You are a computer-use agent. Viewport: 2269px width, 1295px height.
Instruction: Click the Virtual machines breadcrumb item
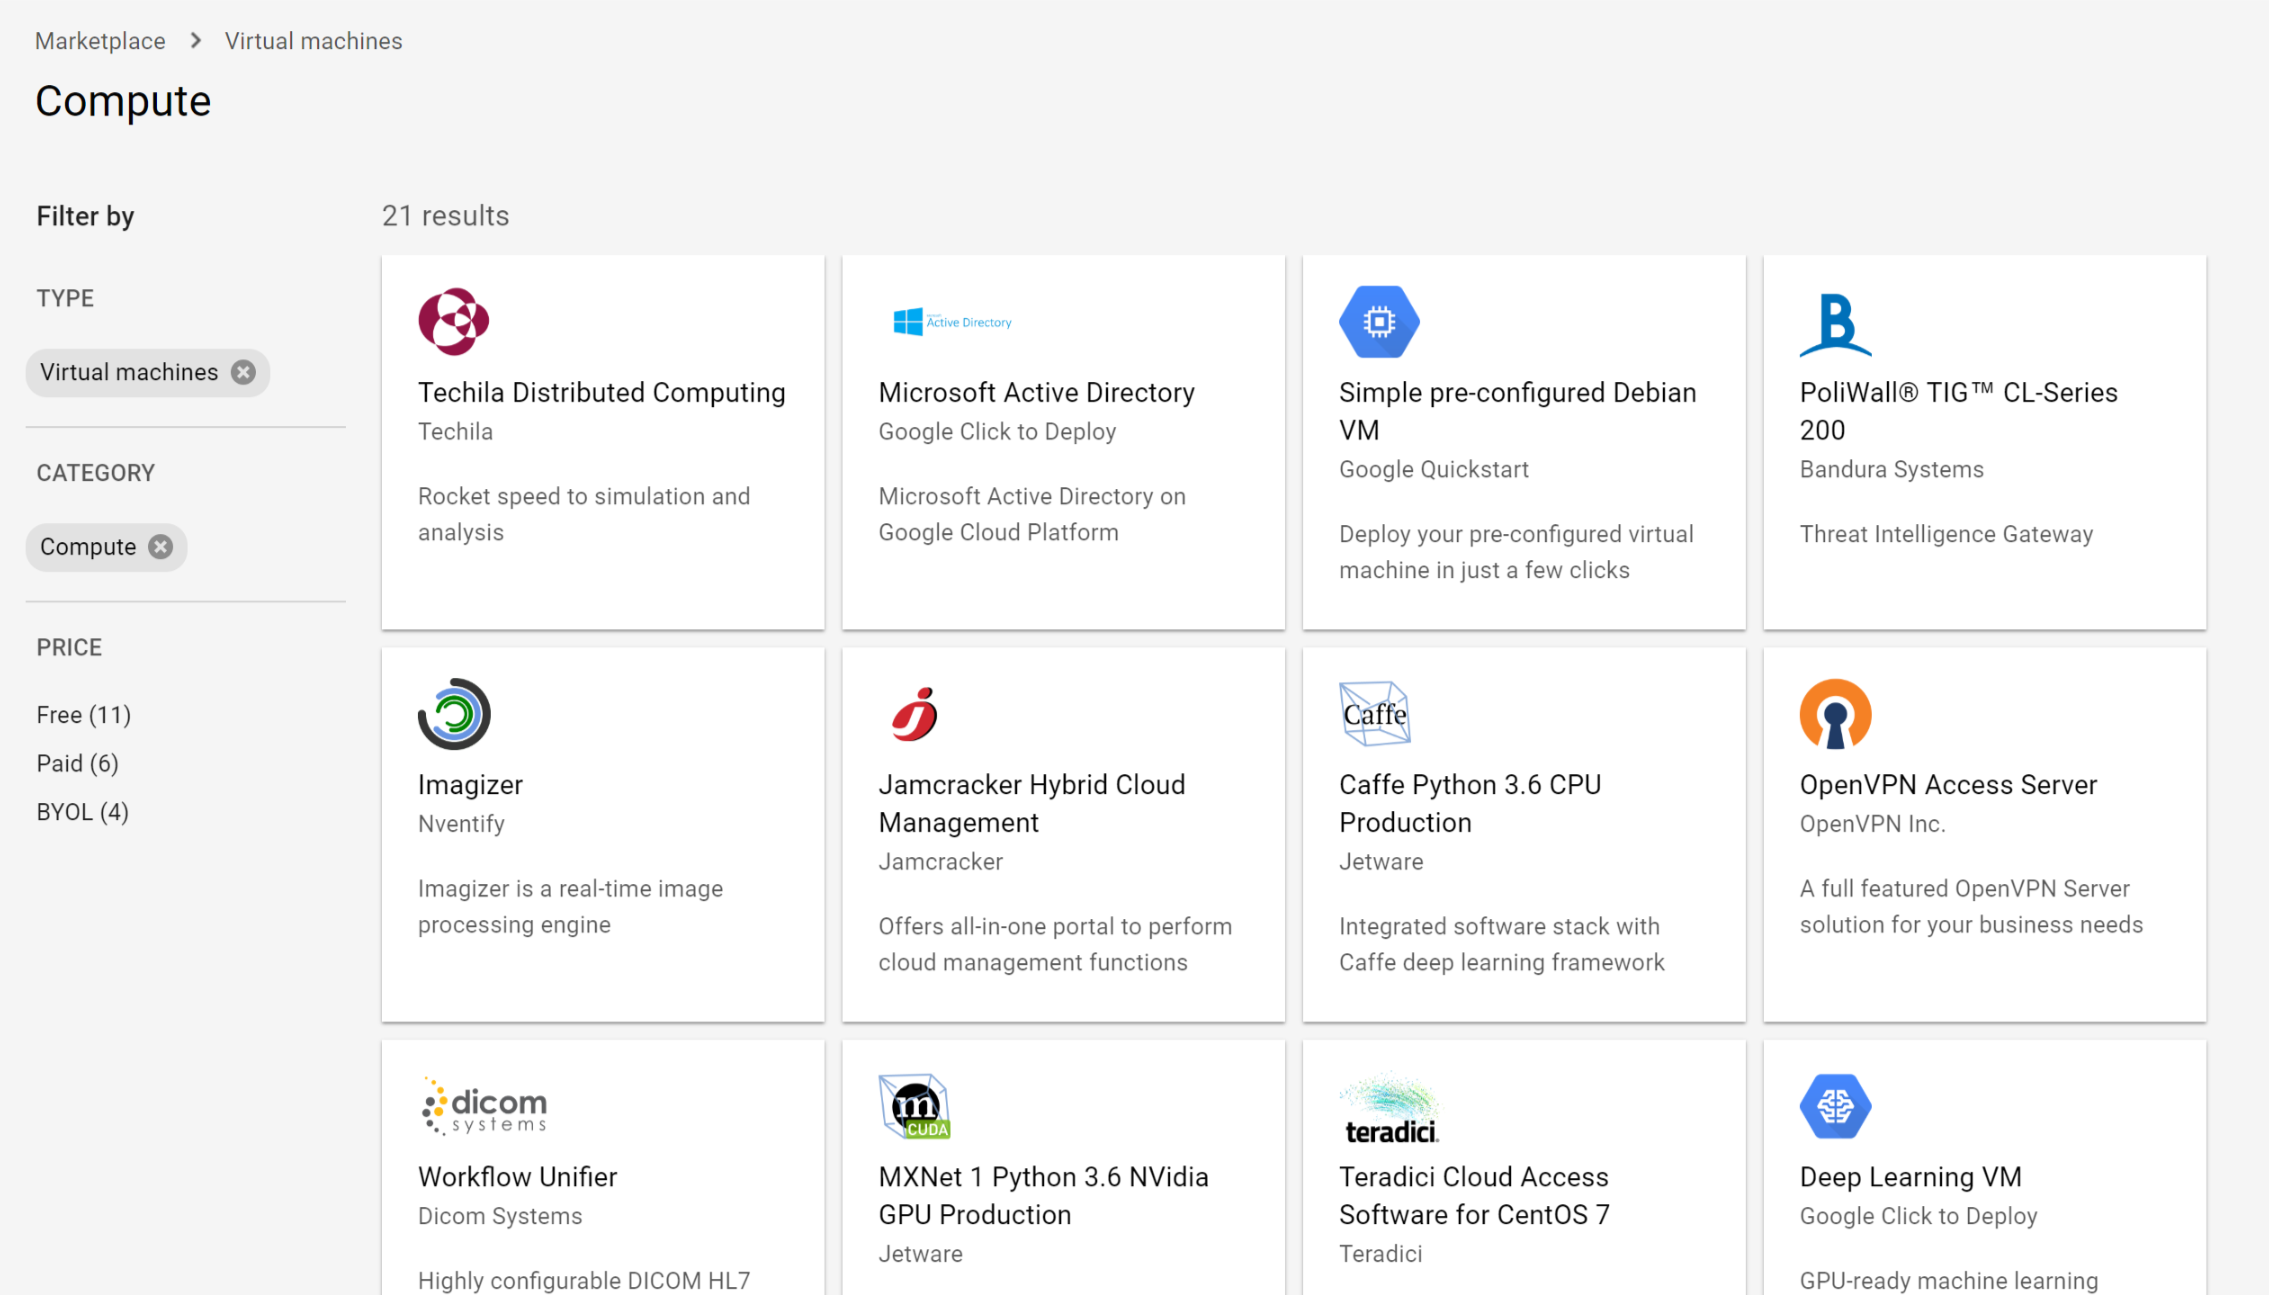313,41
